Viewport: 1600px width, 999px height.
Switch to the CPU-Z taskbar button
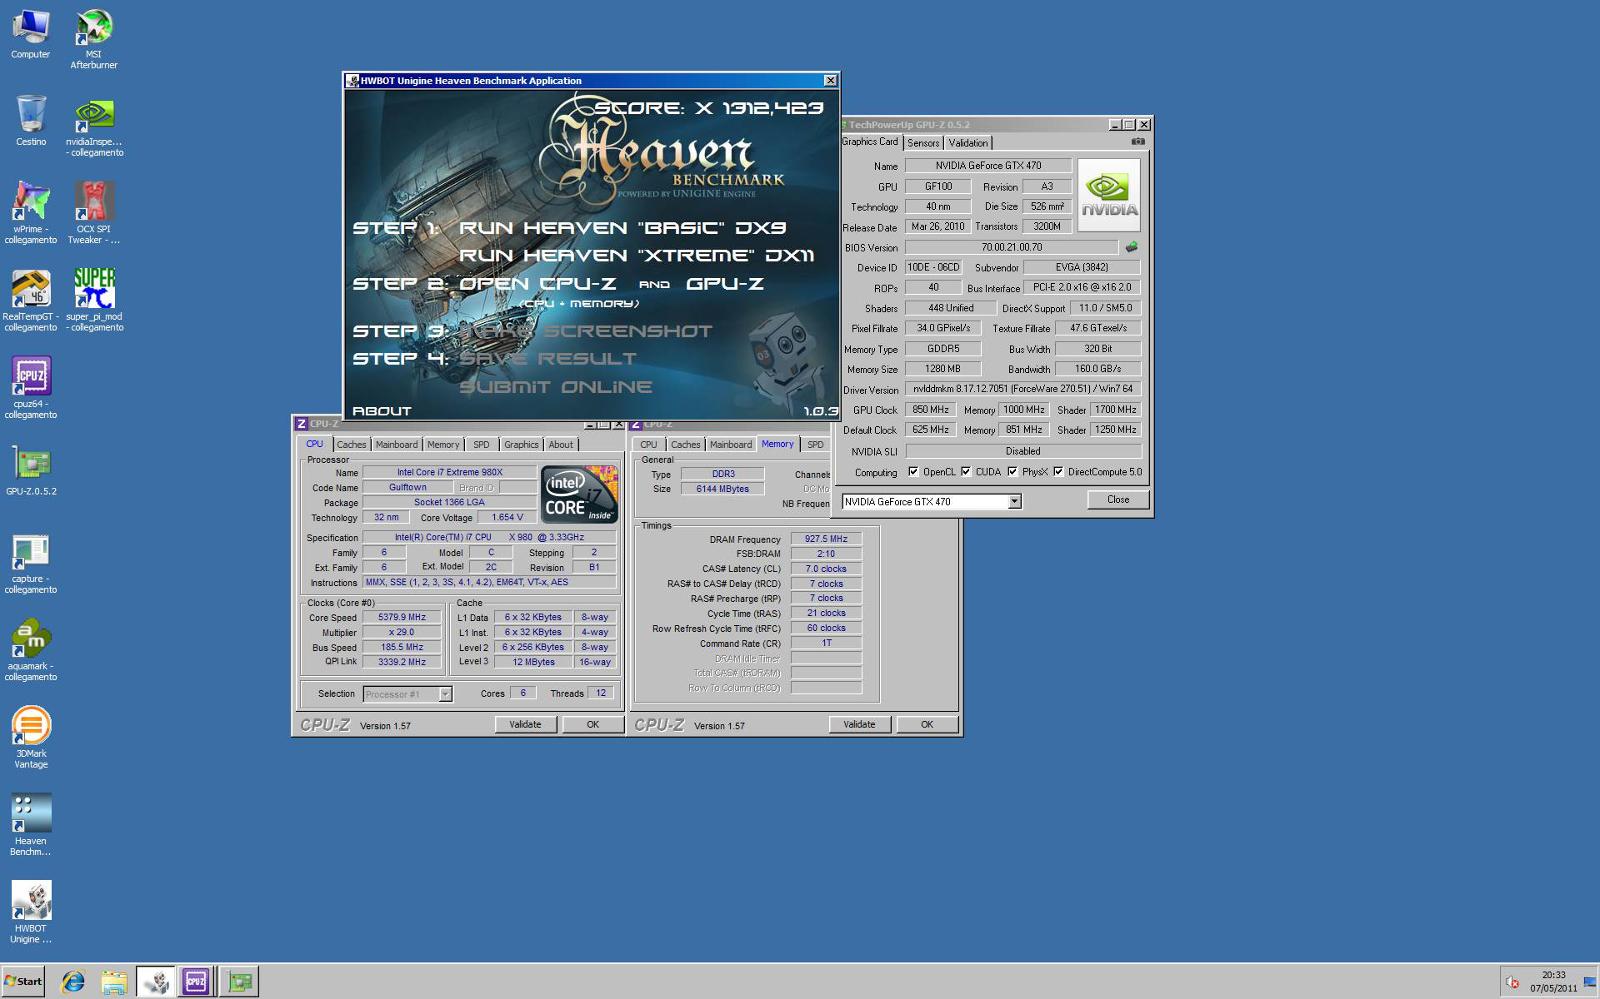pyautogui.click(x=196, y=982)
